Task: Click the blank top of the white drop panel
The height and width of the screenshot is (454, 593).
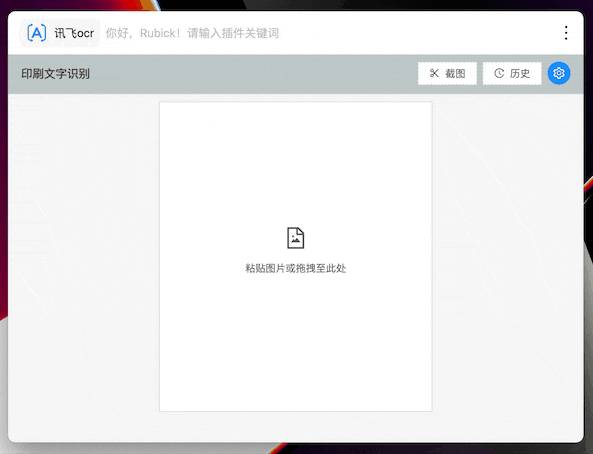Action: (x=295, y=151)
